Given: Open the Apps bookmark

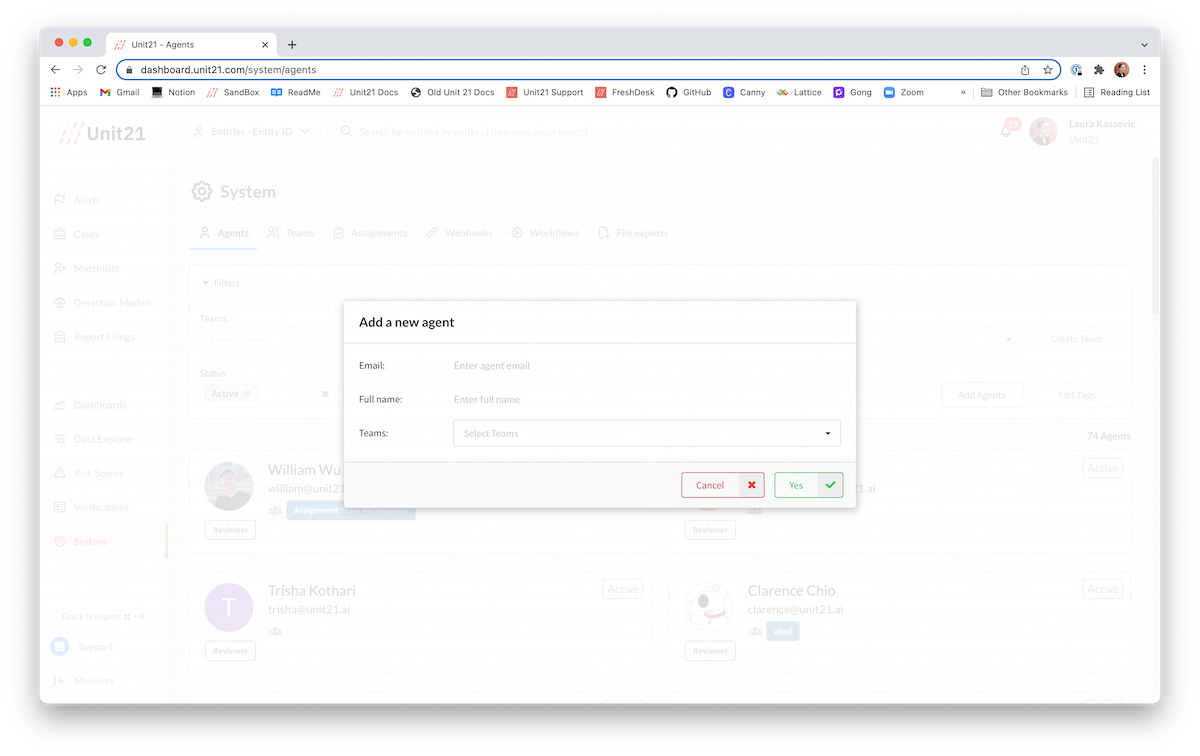Looking at the screenshot, I should click(69, 92).
